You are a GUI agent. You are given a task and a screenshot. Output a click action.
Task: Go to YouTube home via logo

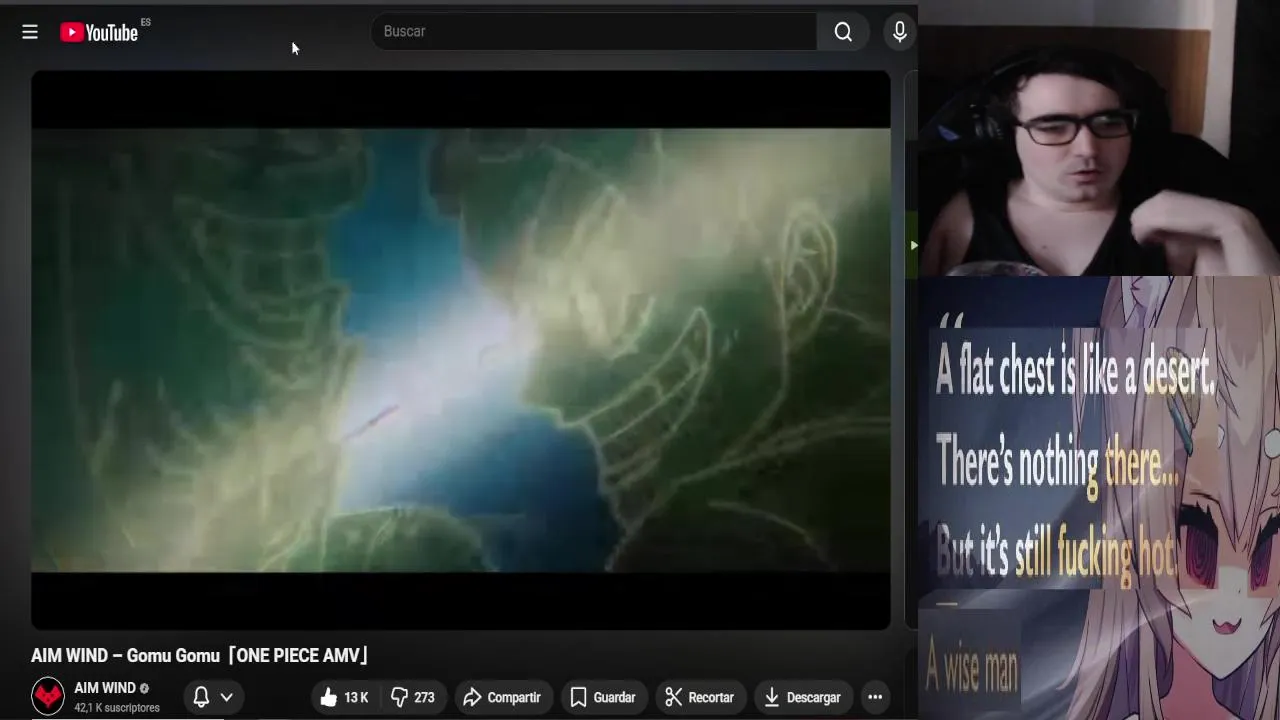pyautogui.click(x=99, y=33)
